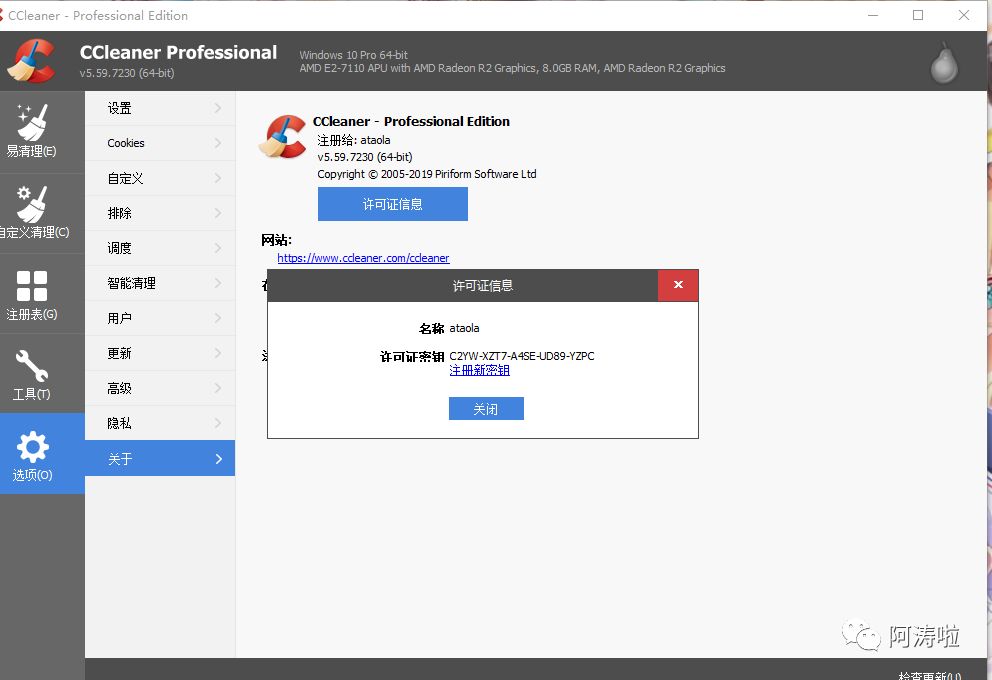Open 设置 settings menu item

pos(160,108)
